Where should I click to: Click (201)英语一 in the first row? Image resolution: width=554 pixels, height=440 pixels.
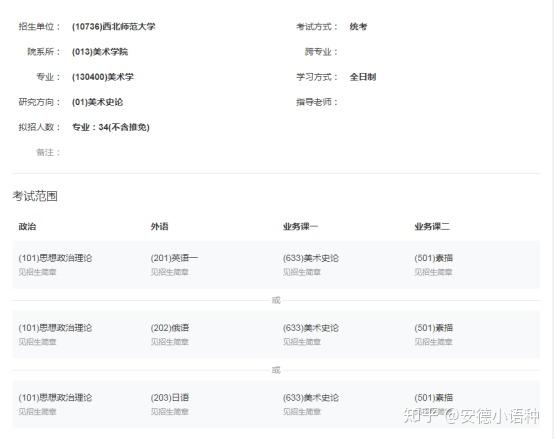click(174, 258)
